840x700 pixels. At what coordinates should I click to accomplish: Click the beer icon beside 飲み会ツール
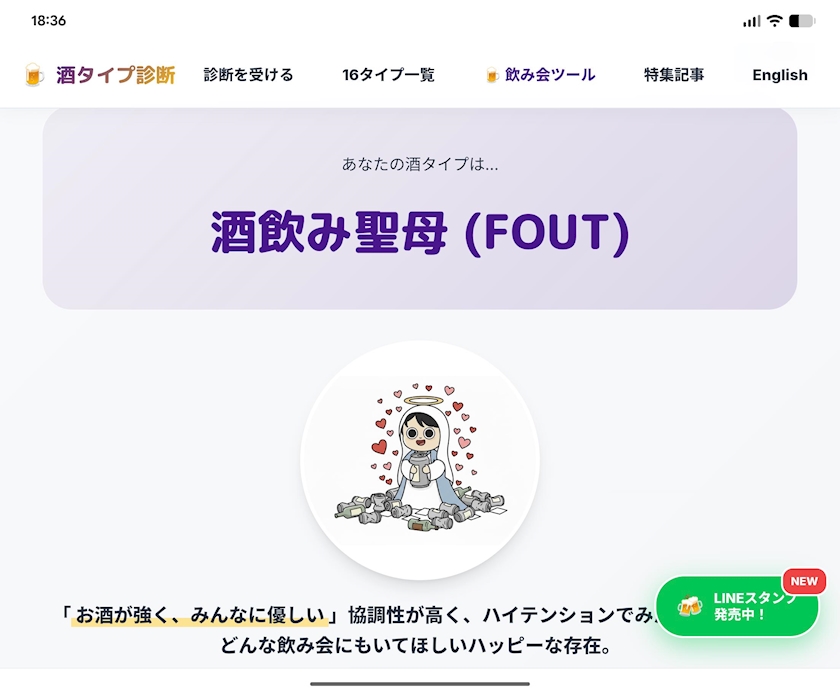click(x=491, y=76)
